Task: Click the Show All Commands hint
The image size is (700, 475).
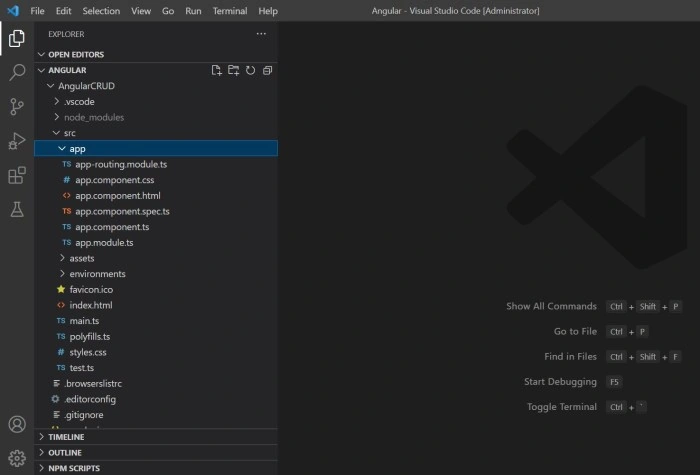Action: pyautogui.click(x=551, y=306)
